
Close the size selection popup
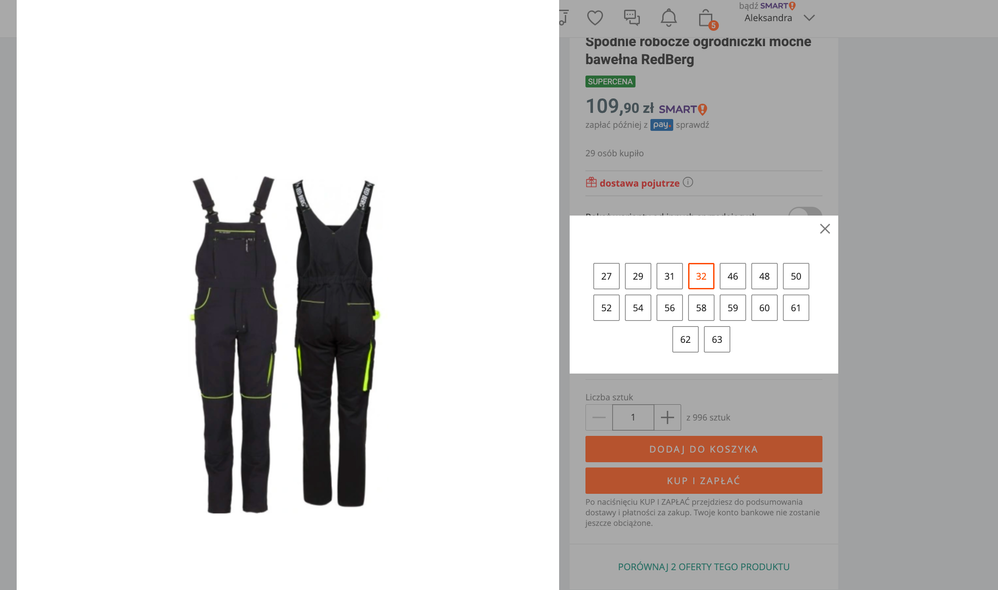[x=825, y=228]
